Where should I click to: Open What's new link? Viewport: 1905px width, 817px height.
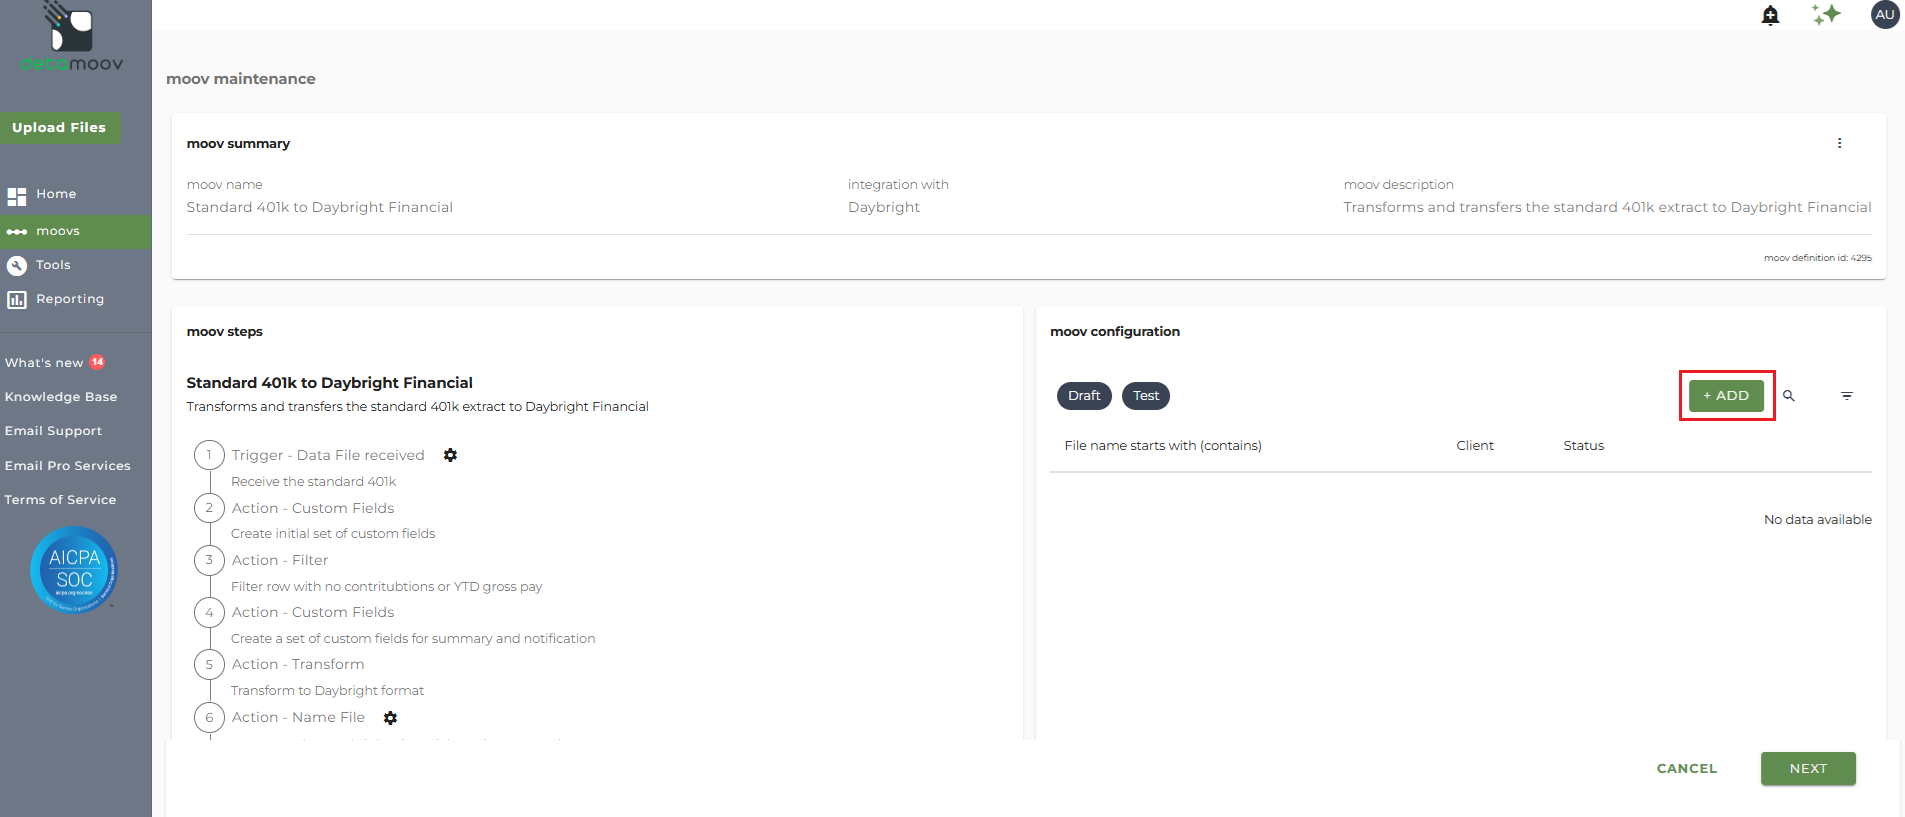pyautogui.click(x=44, y=363)
